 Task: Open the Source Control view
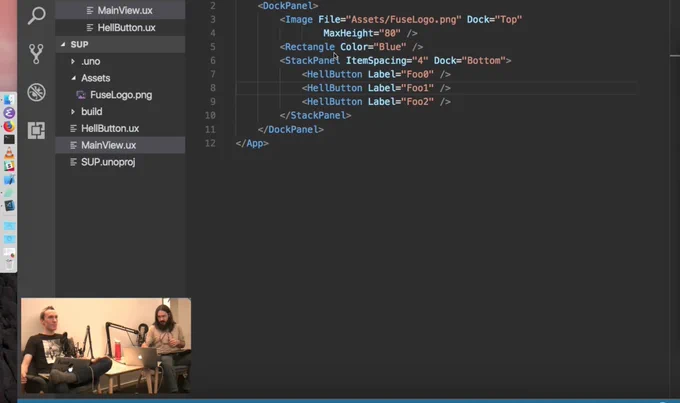[36, 54]
